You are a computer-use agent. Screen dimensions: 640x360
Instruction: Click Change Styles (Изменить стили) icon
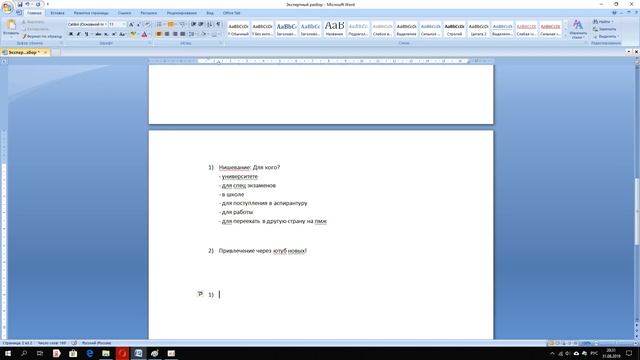point(578,29)
